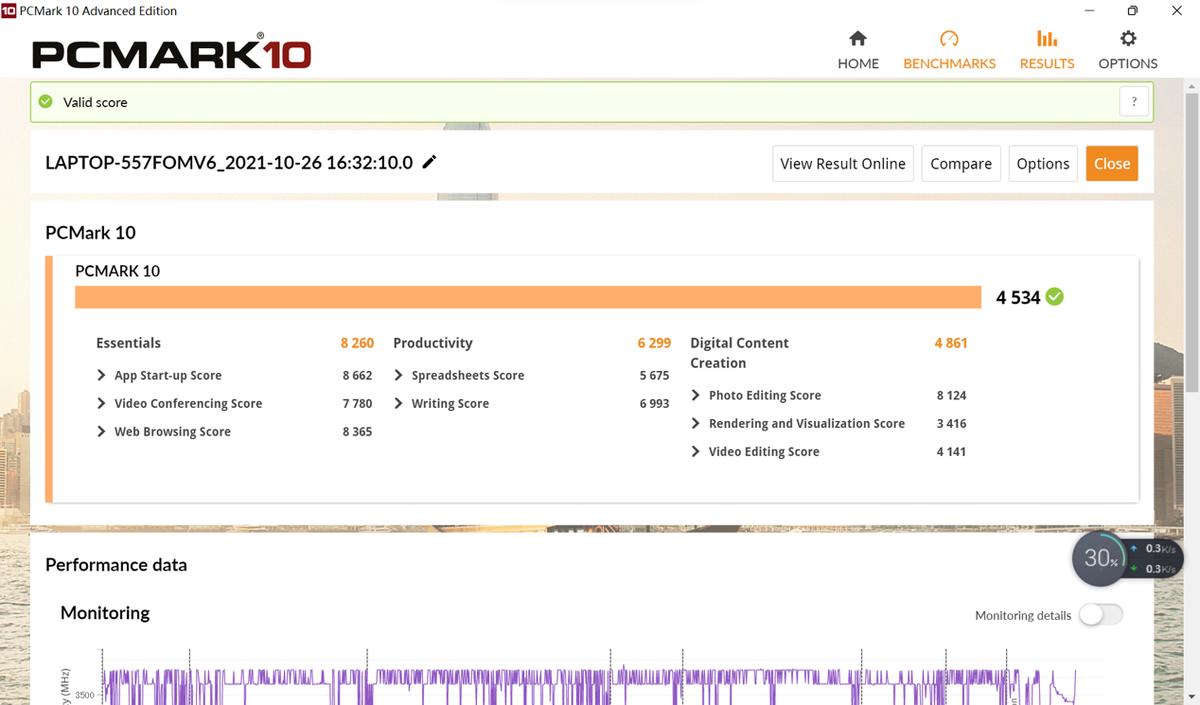Toggle Monitoring details switch
The height and width of the screenshot is (705, 1200).
pyautogui.click(x=1101, y=615)
